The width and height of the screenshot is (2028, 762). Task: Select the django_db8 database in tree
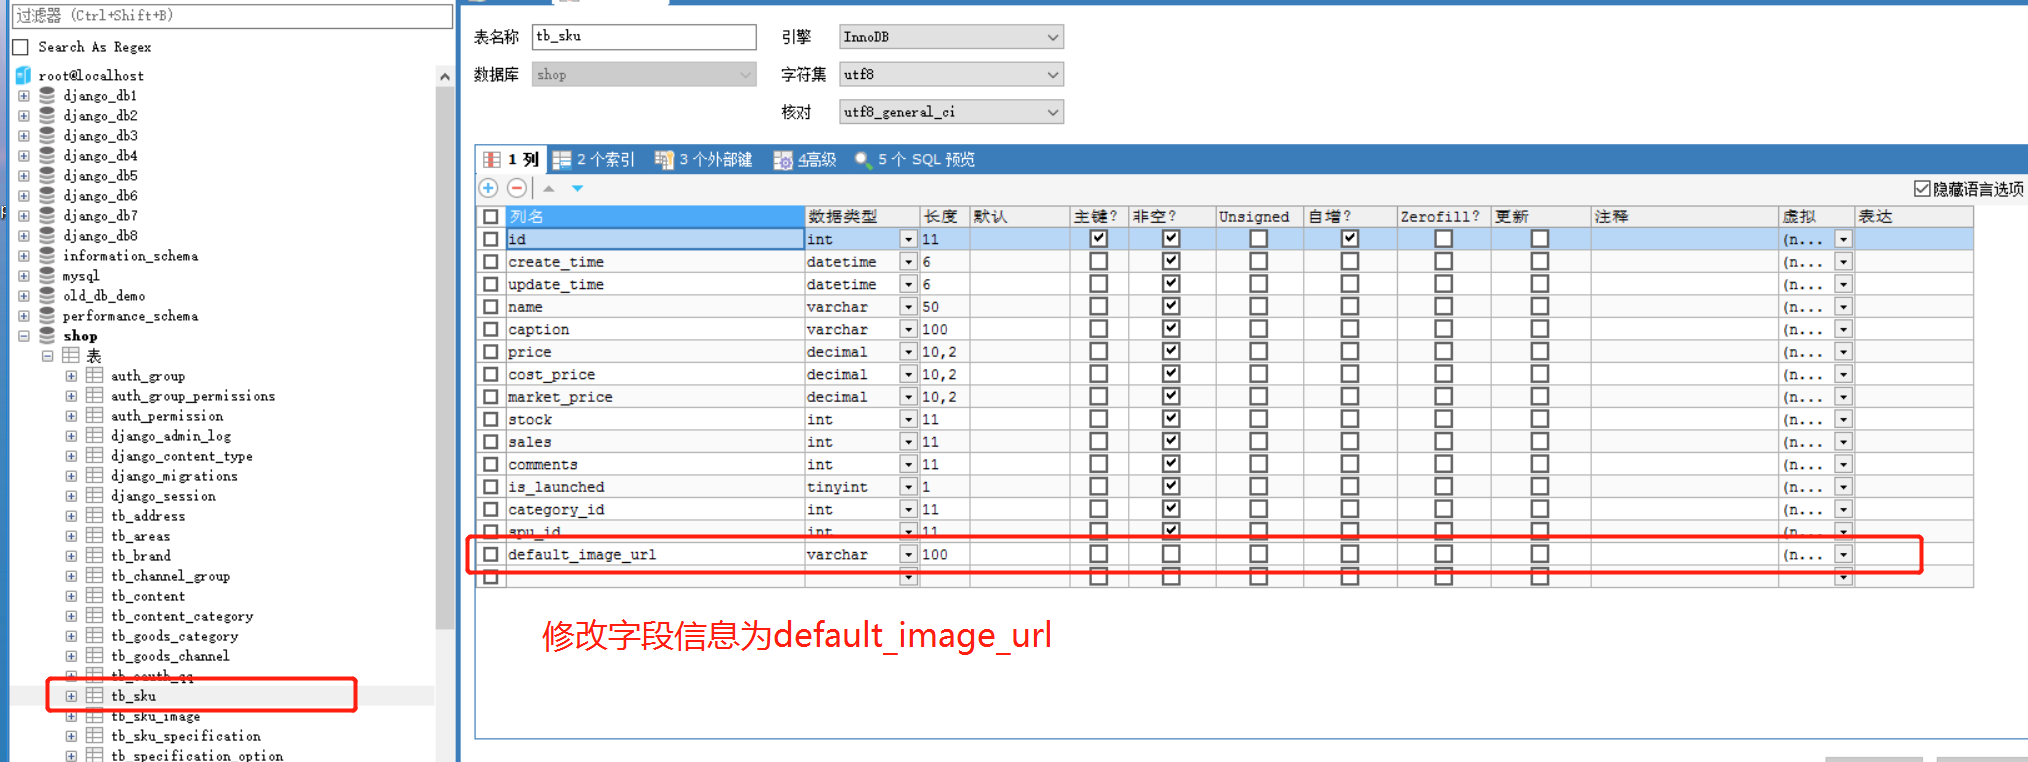pos(100,235)
